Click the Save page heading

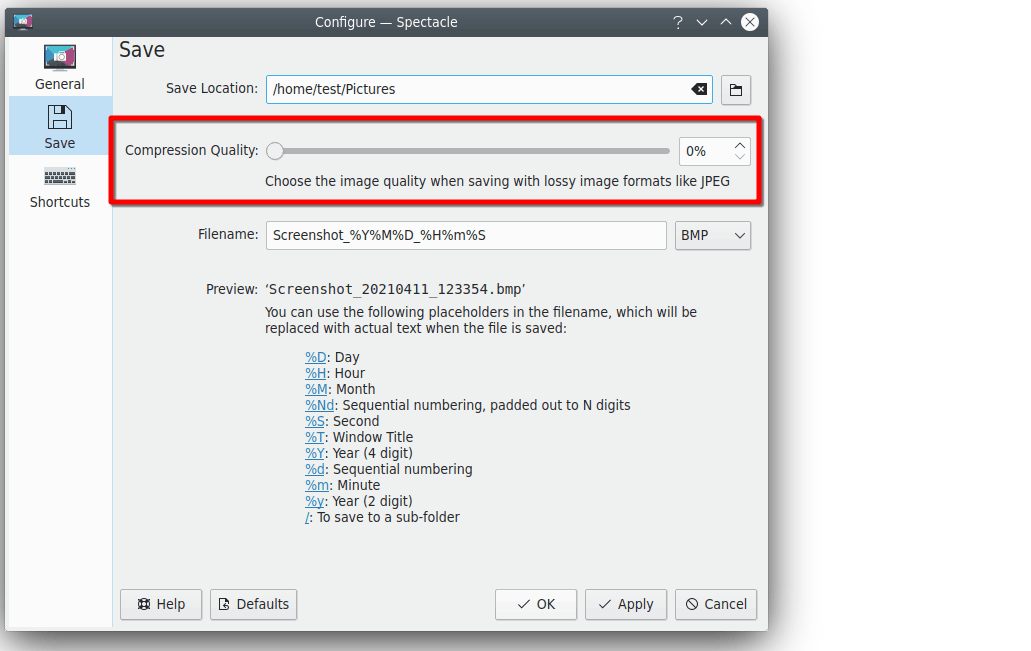(x=142, y=50)
